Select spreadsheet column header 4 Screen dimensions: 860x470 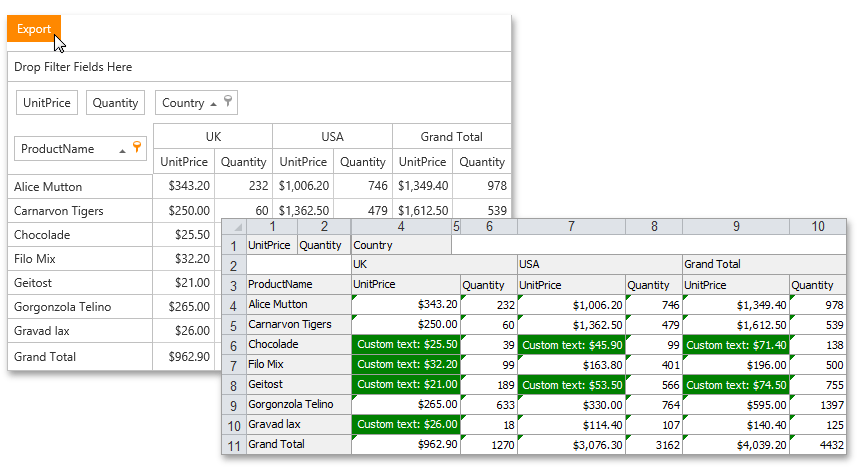401,226
